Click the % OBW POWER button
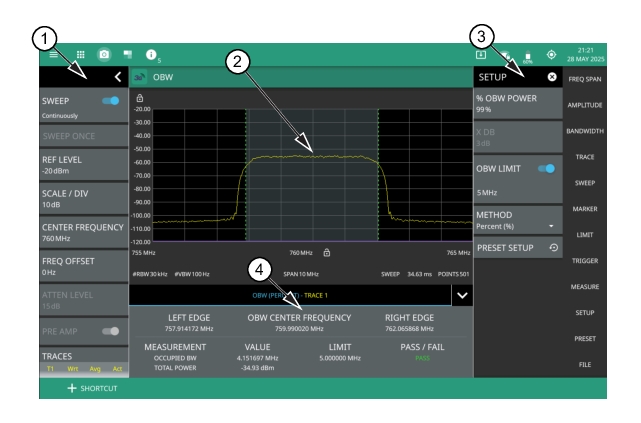Image resolution: width=641 pixels, height=423 pixels. (515, 103)
